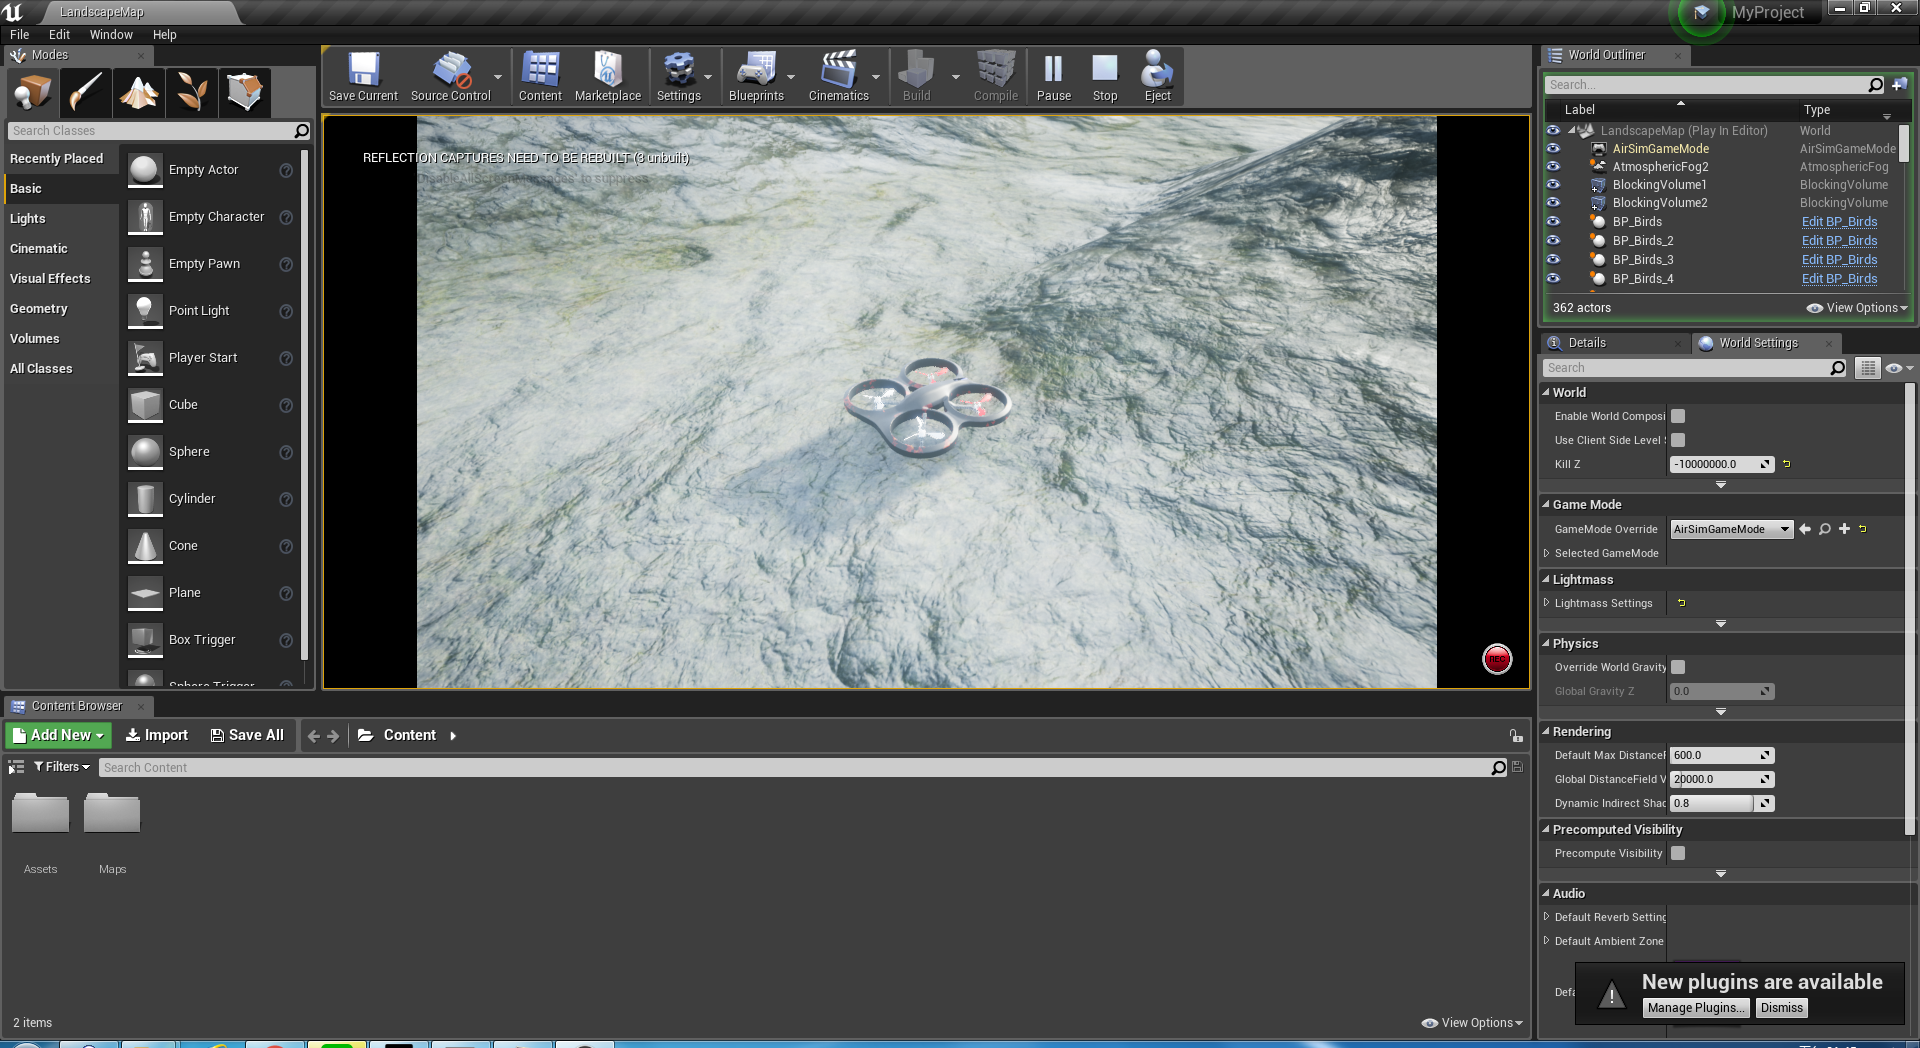
Task: Pause the simulation
Action: pyautogui.click(x=1053, y=77)
